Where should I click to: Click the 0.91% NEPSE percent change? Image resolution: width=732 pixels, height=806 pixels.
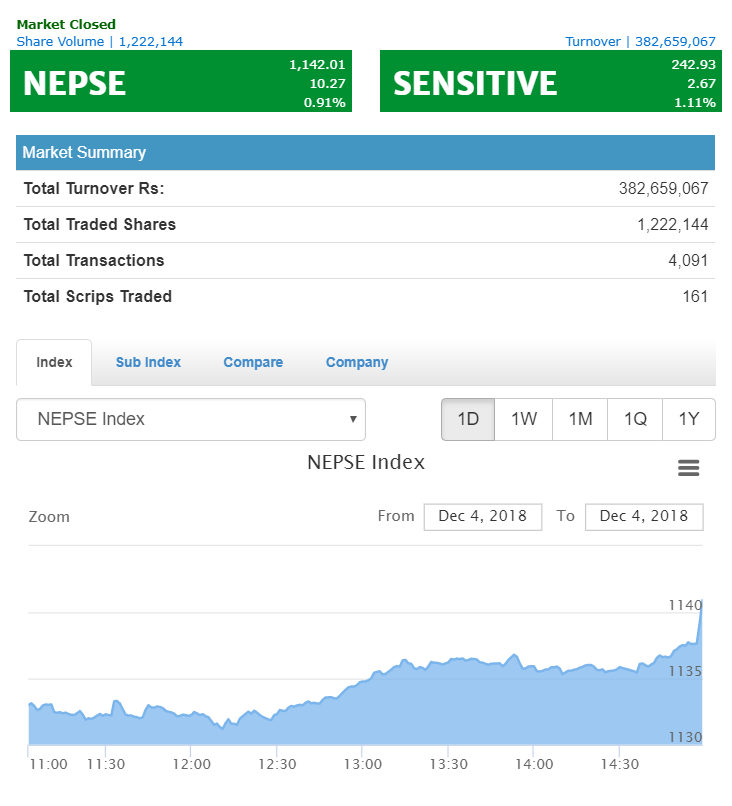pos(324,103)
